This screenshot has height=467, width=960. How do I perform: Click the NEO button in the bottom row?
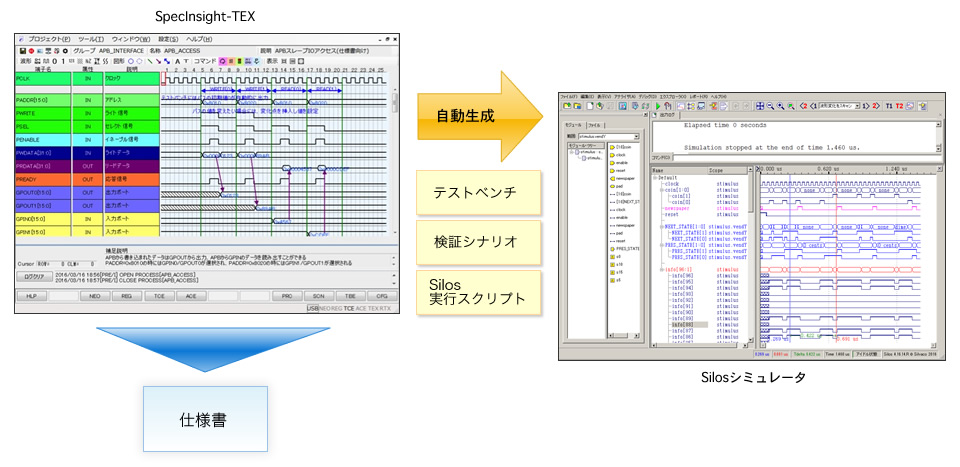pyautogui.click(x=95, y=296)
